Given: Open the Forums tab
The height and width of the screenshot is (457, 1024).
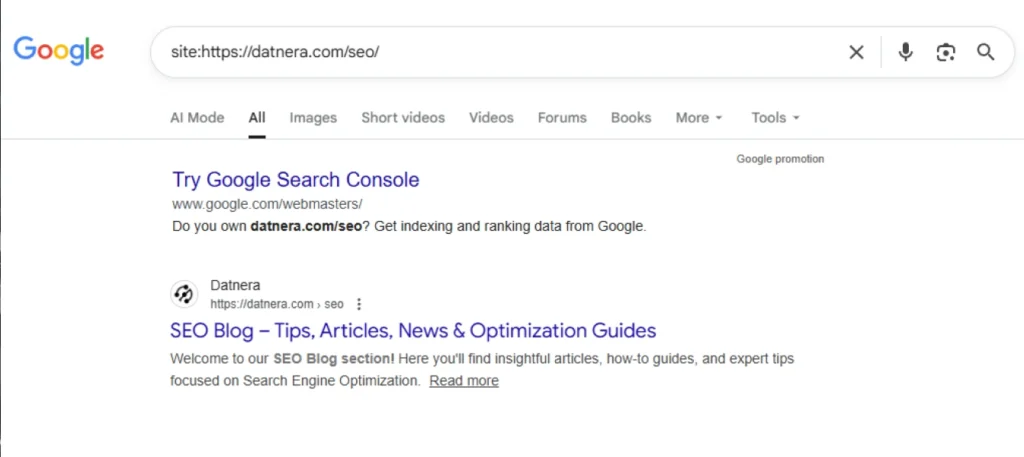Looking at the screenshot, I should pyautogui.click(x=562, y=118).
